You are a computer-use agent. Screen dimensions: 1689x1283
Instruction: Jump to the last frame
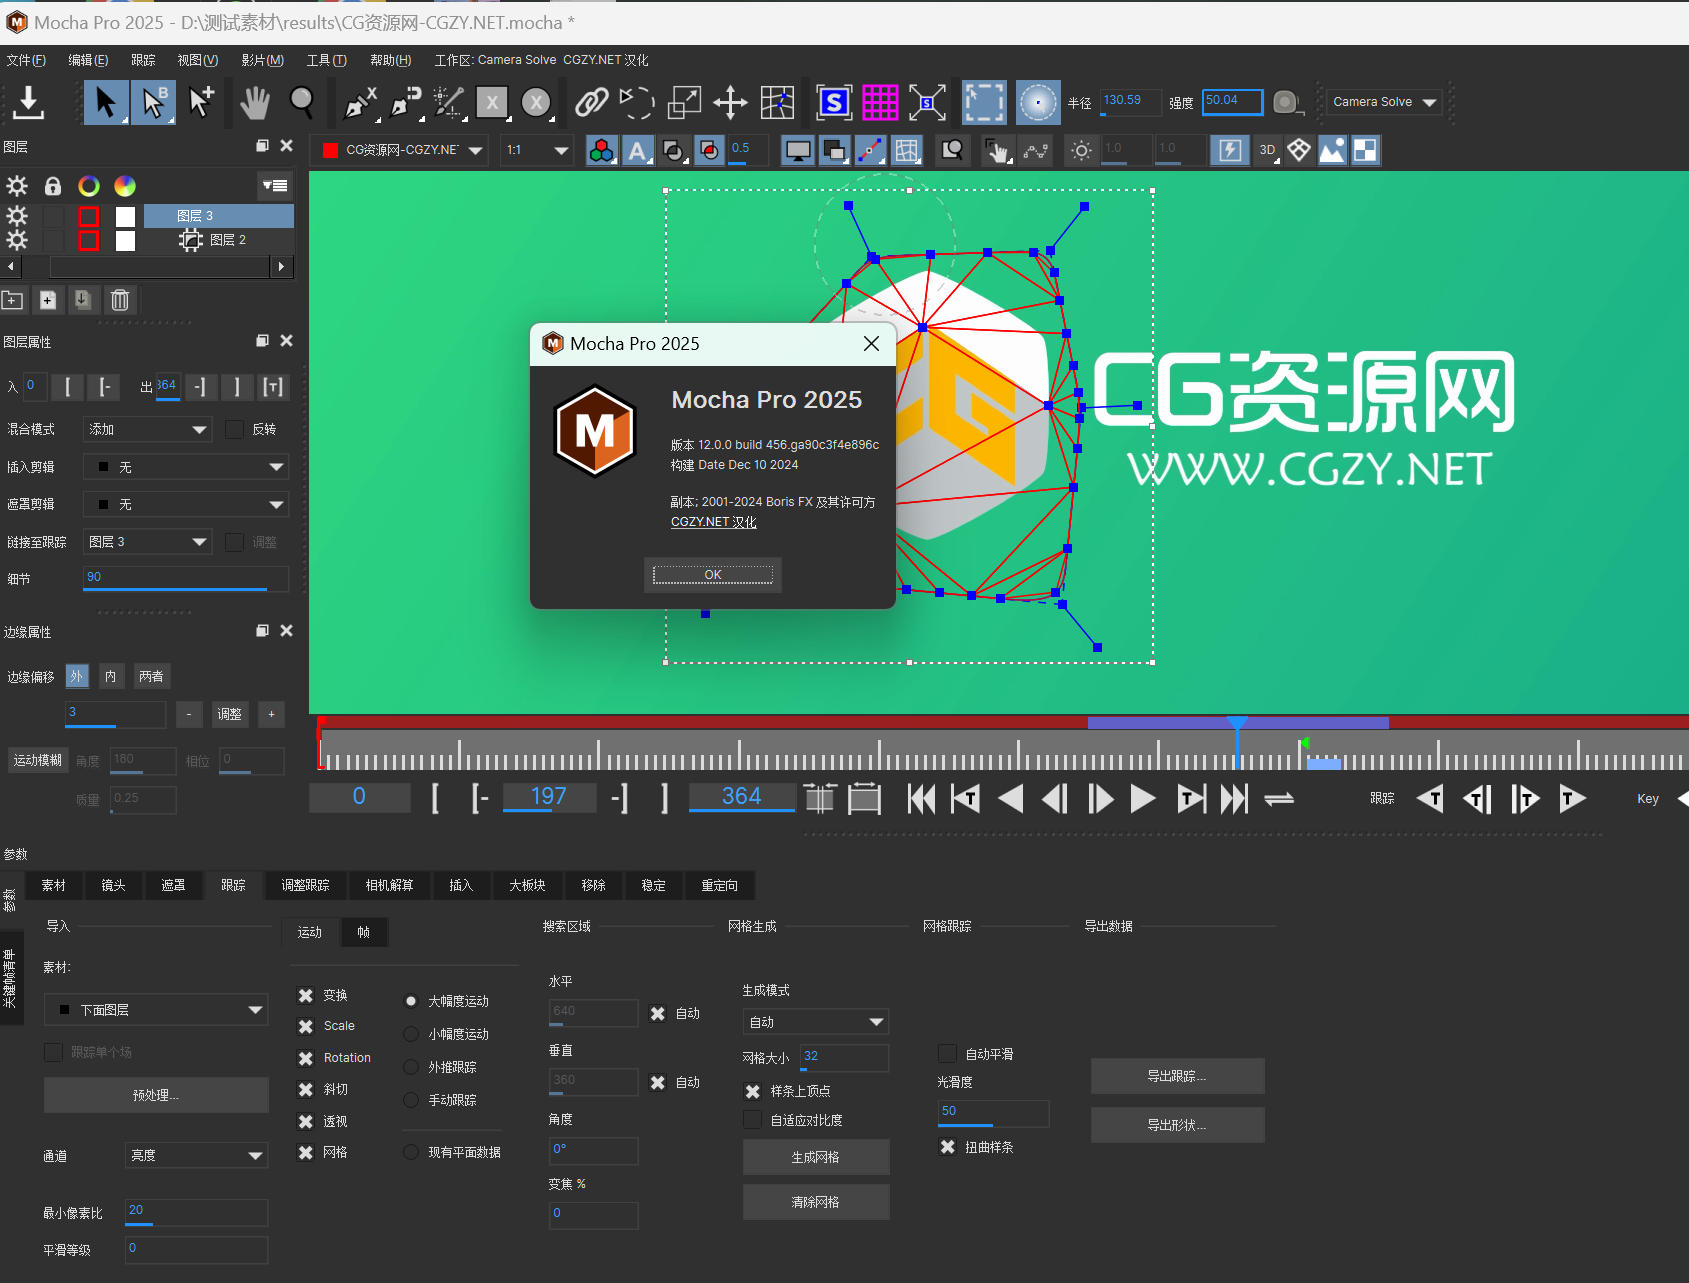(1234, 799)
